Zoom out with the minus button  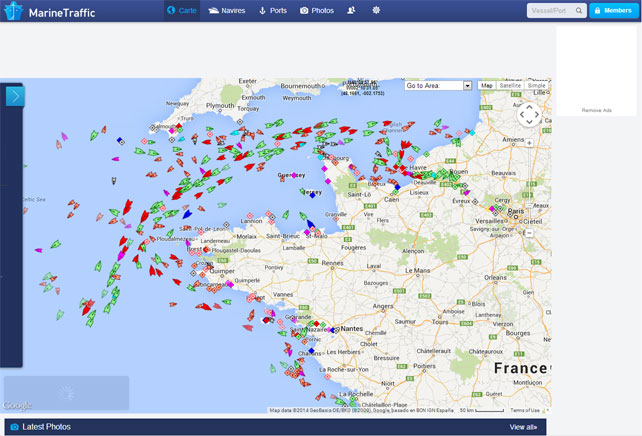pyautogui.click(x=529, y=233)
